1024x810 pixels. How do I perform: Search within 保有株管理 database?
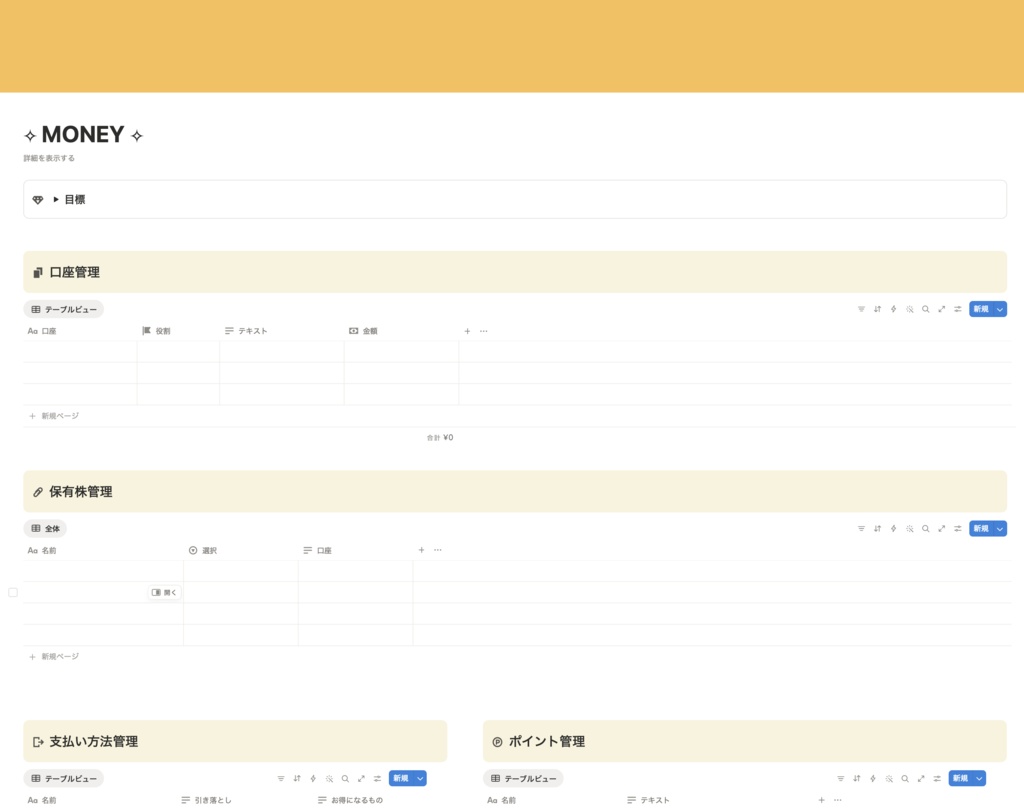tap(925, 528)
